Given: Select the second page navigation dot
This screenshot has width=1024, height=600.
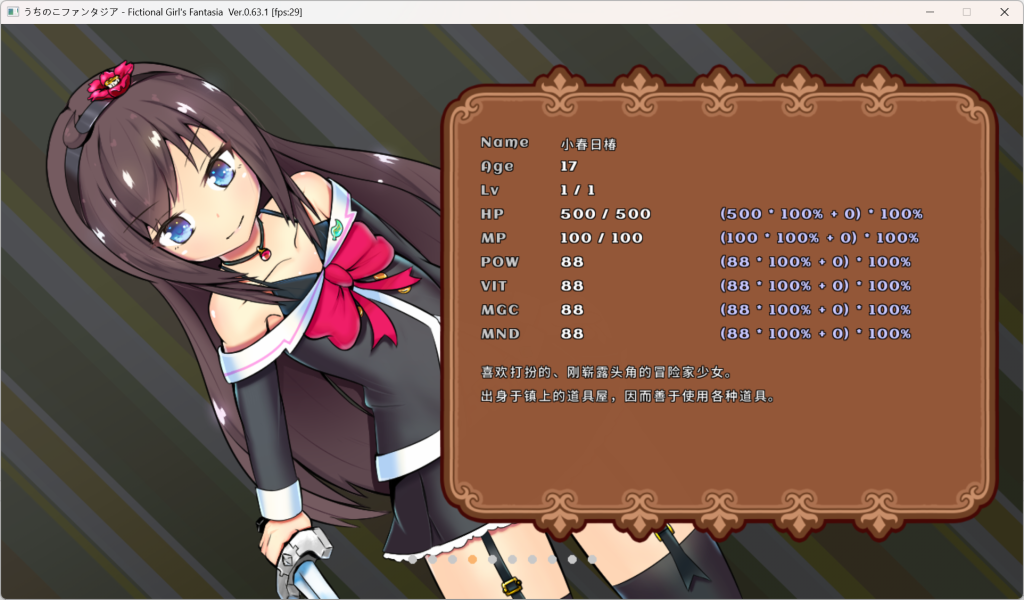Looking at the screenshot, I should point(432,560).
